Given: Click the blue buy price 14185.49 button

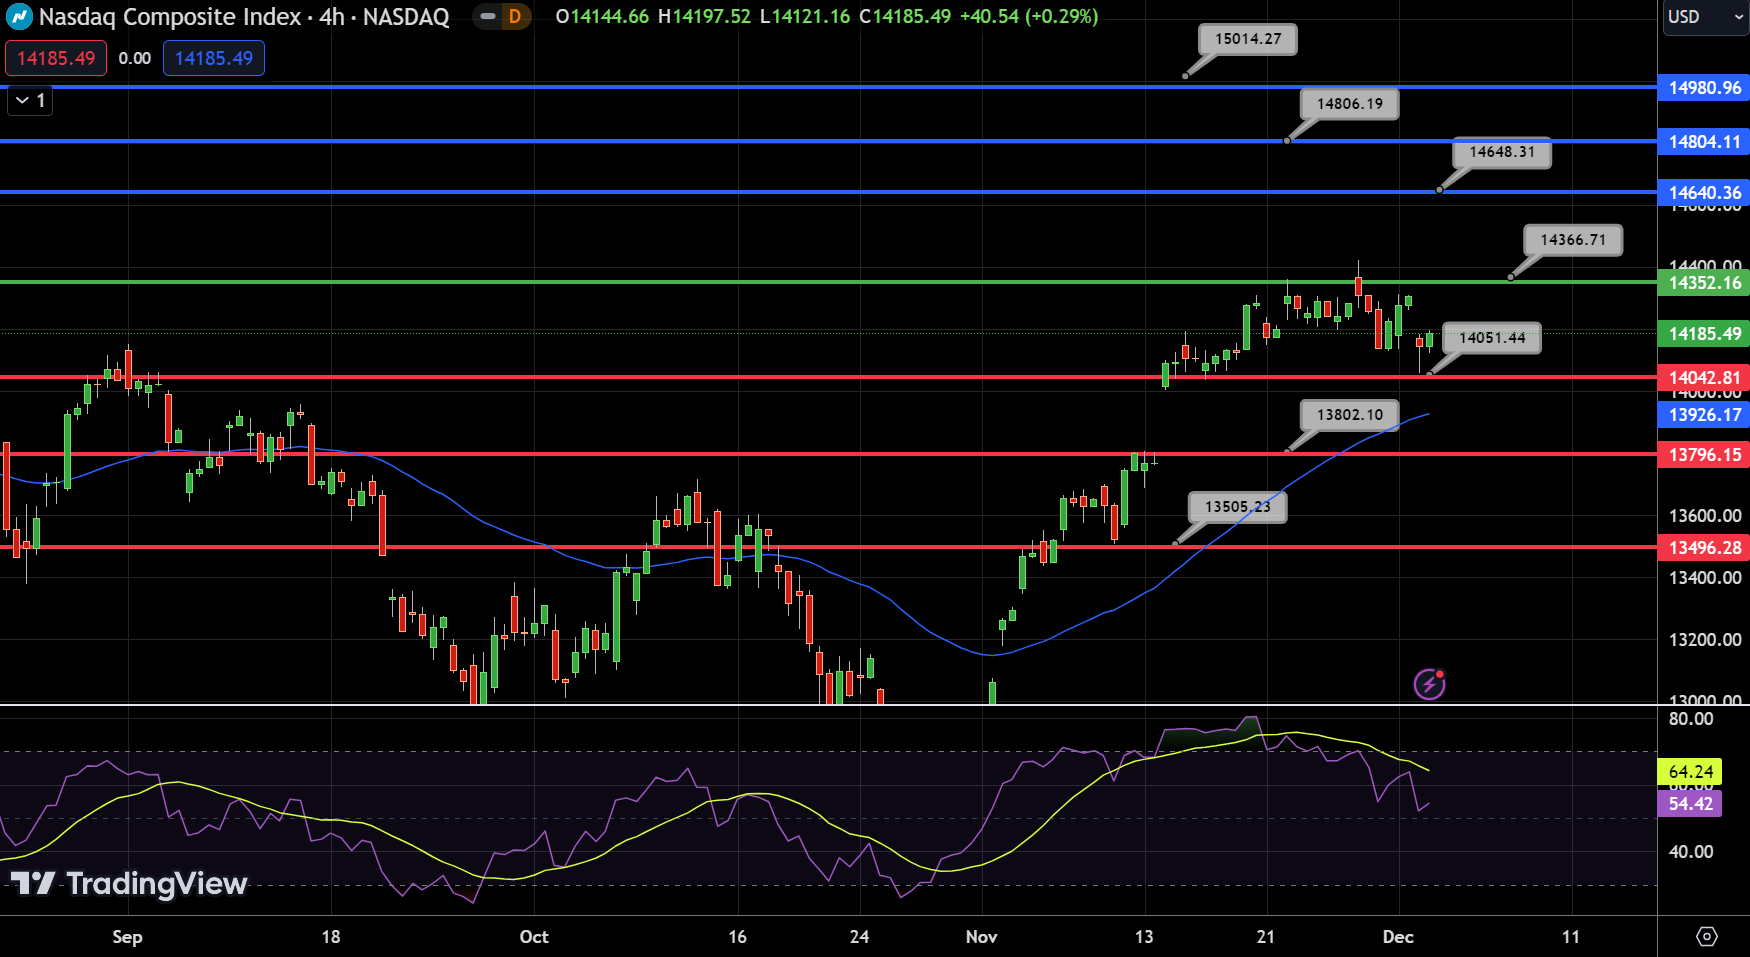Looking at the screenshot, I should click(214, 58).
